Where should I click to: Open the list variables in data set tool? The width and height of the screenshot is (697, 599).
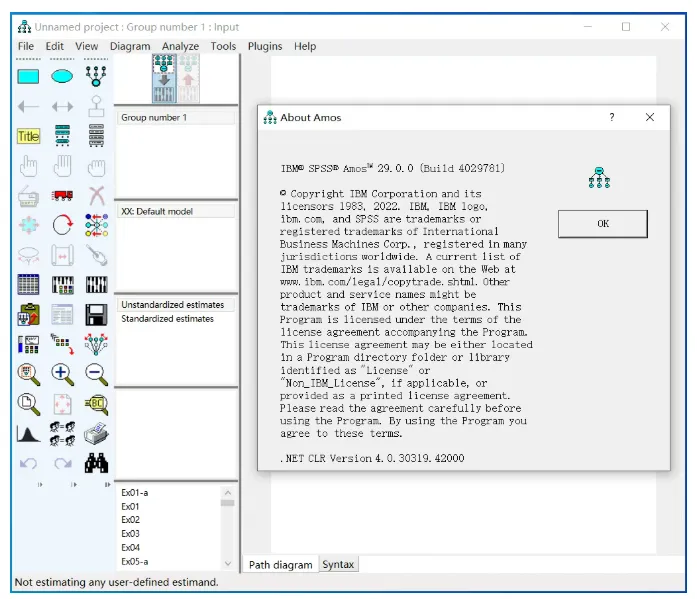[96, 136]
